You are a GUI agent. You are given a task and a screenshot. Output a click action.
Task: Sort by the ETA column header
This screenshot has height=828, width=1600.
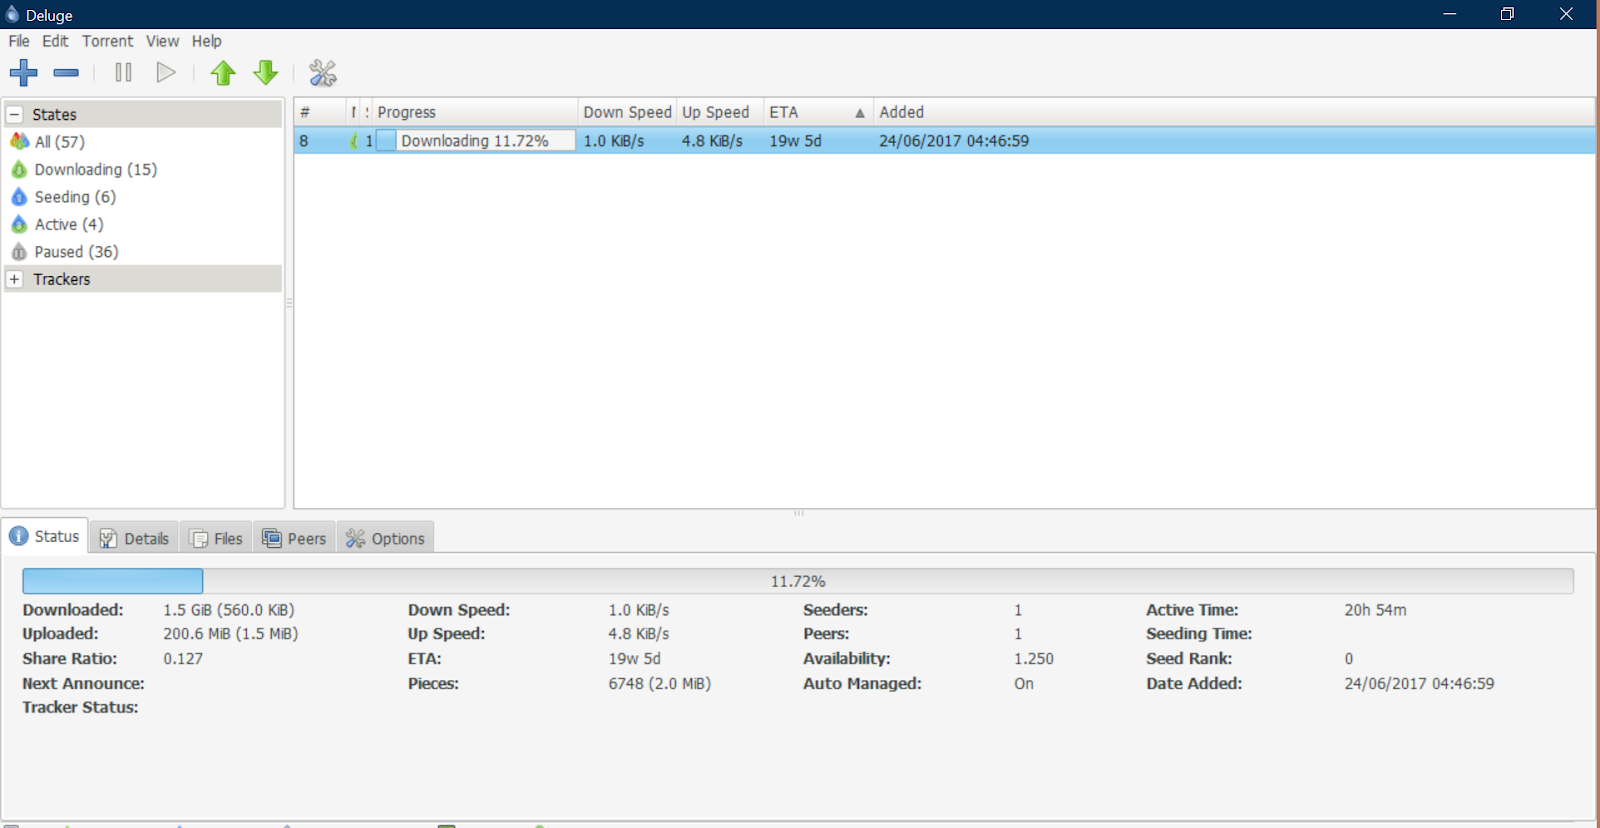click(x=818, y=112)
